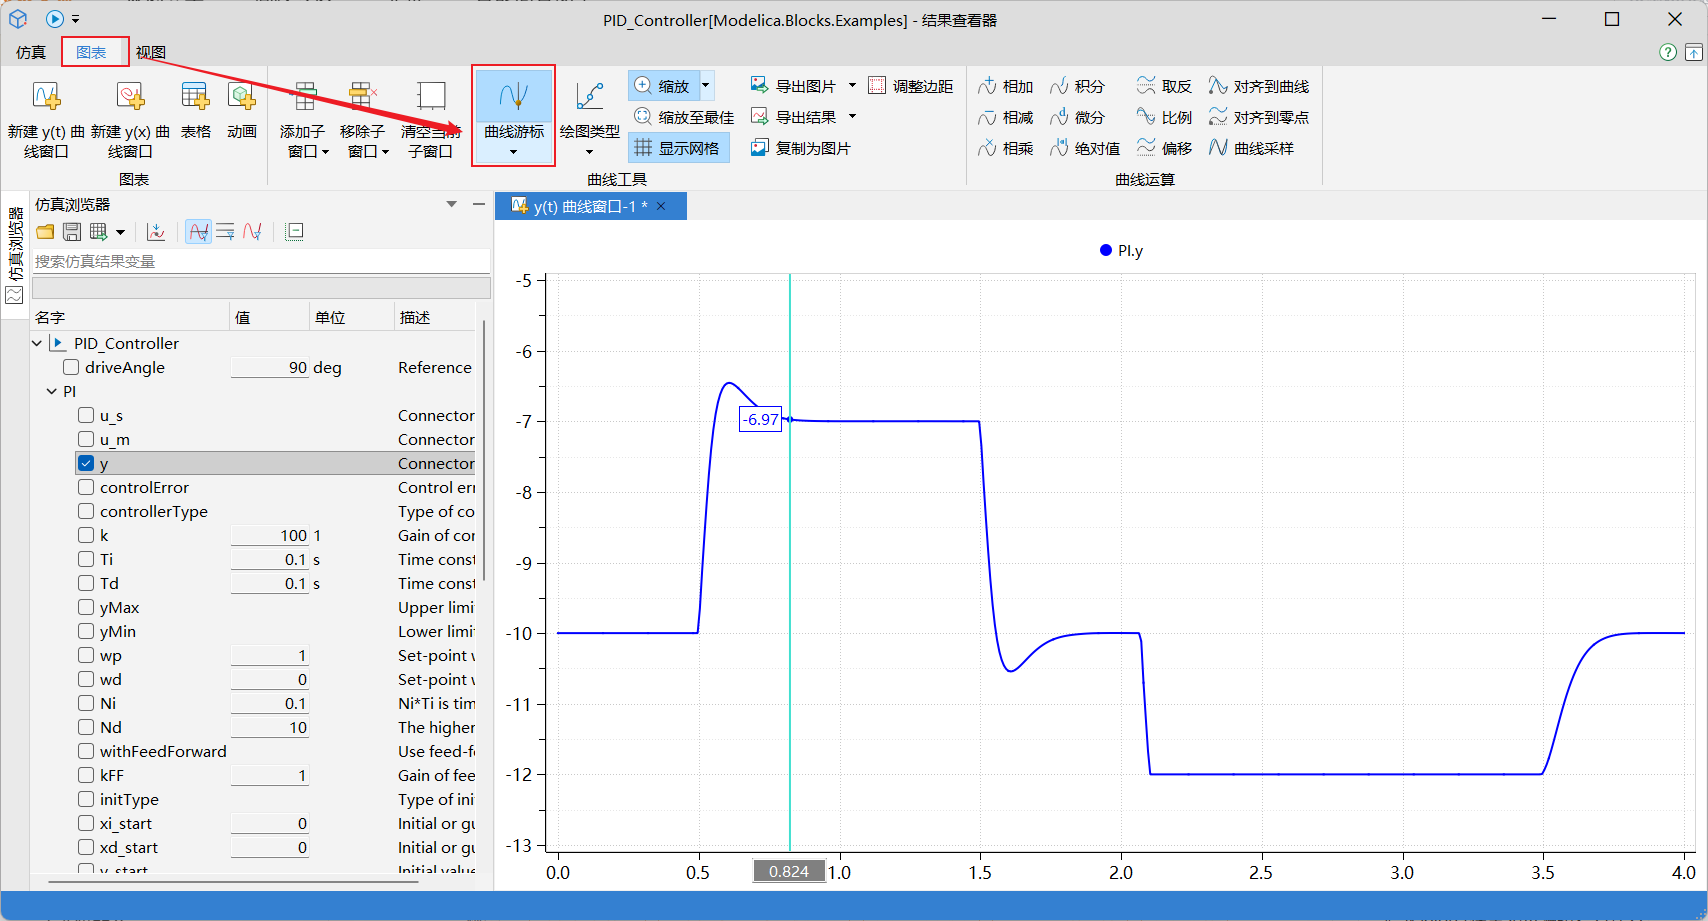Expand the 导出图片 dropdown arrow
The width and height of the screenshot is (1708, 921).
852,86
